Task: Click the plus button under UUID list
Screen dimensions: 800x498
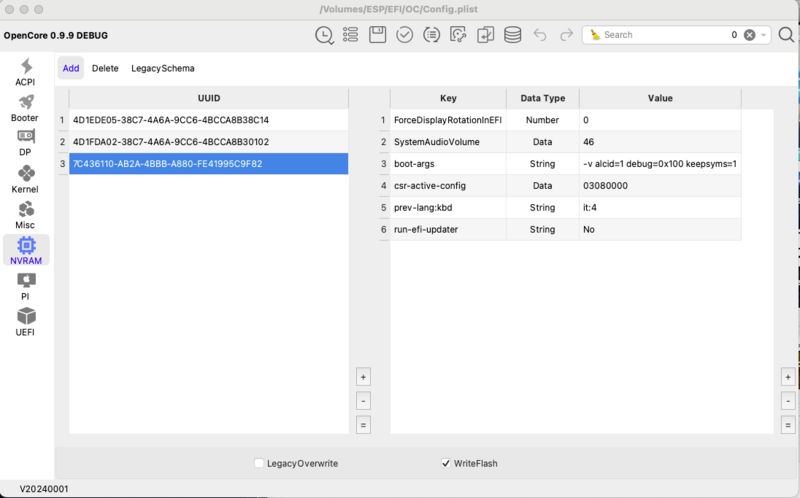Action: (363, 377)
